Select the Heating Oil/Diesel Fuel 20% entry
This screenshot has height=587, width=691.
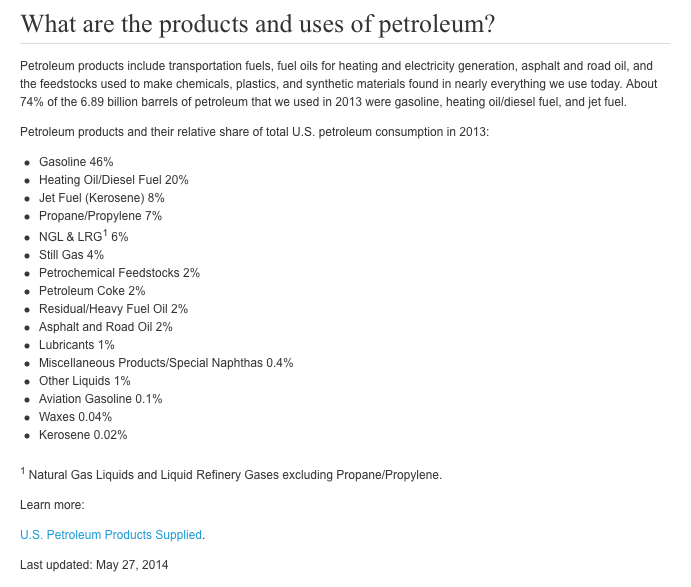(113, 180)
